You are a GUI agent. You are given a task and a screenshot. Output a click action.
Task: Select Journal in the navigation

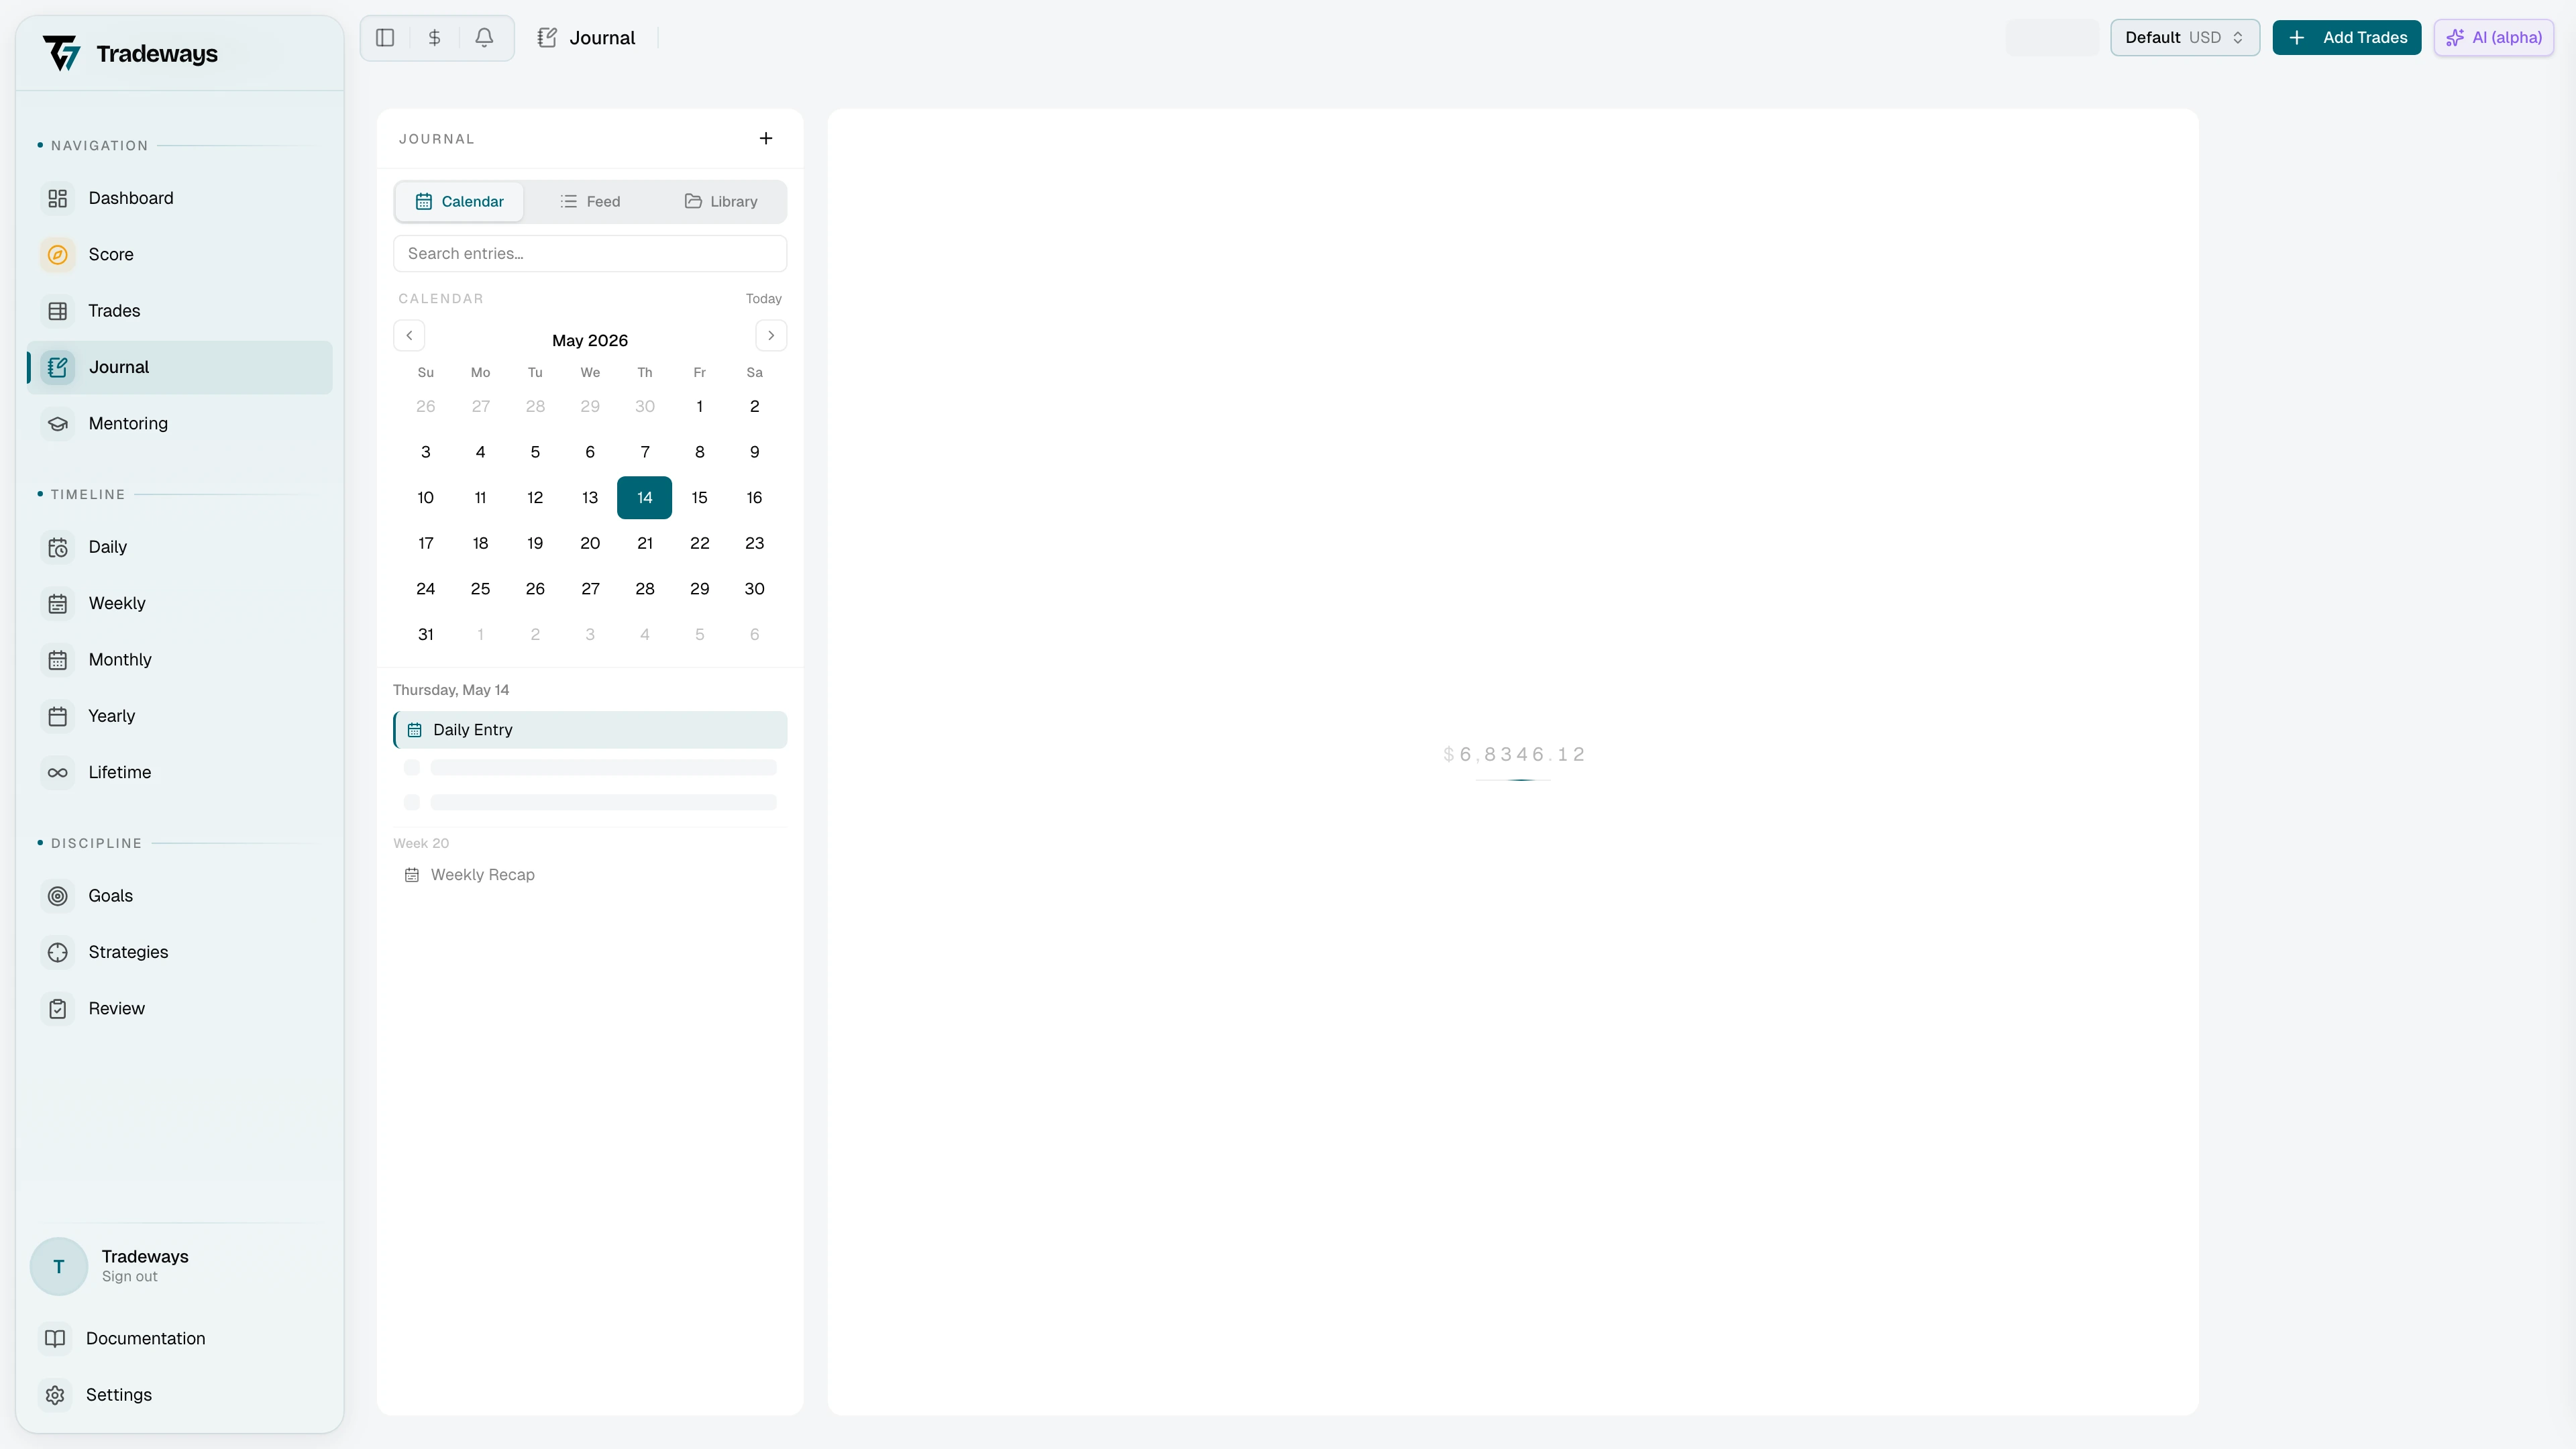(x=180, y=367)
